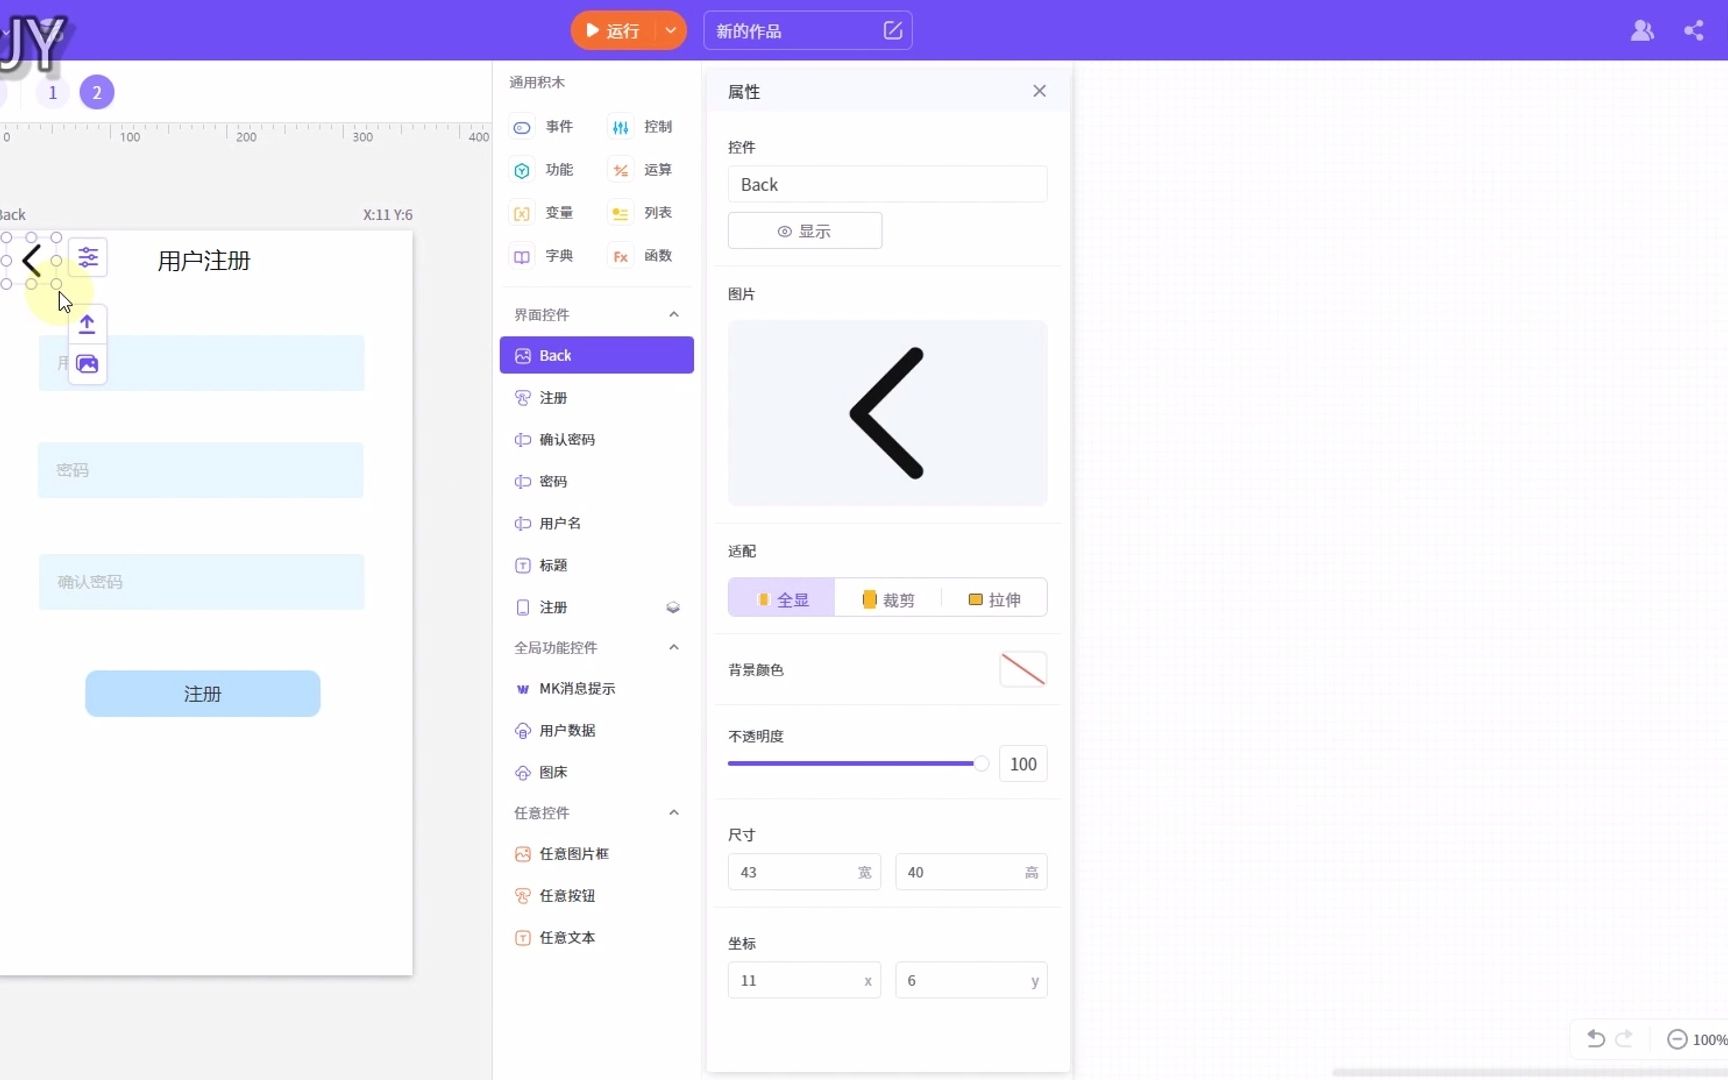
Task: Click layers icon beside 注册 screen
Action: click(x=673, y=608)
